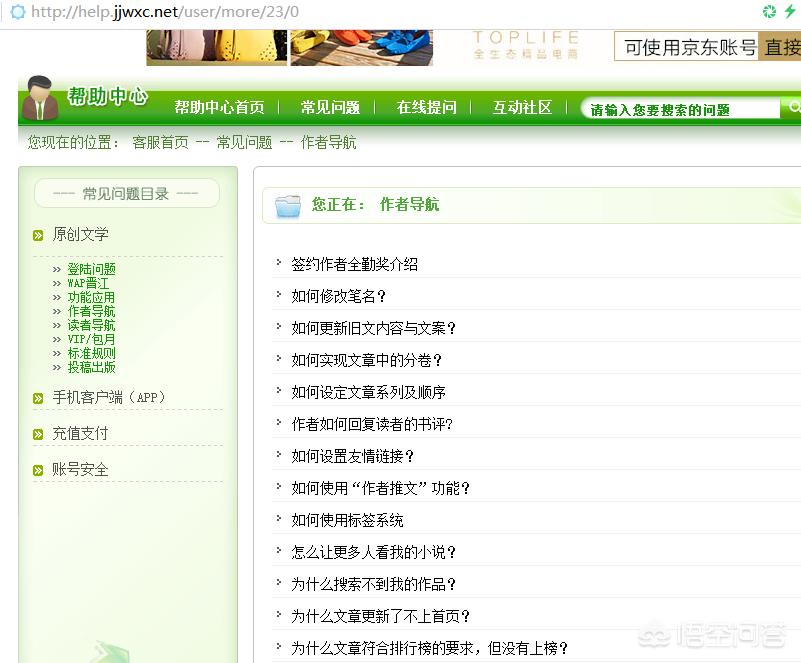Click the 可使用京东账号 banner text
Viewport: 801px width, 663px height.
(x=690, y=47)
